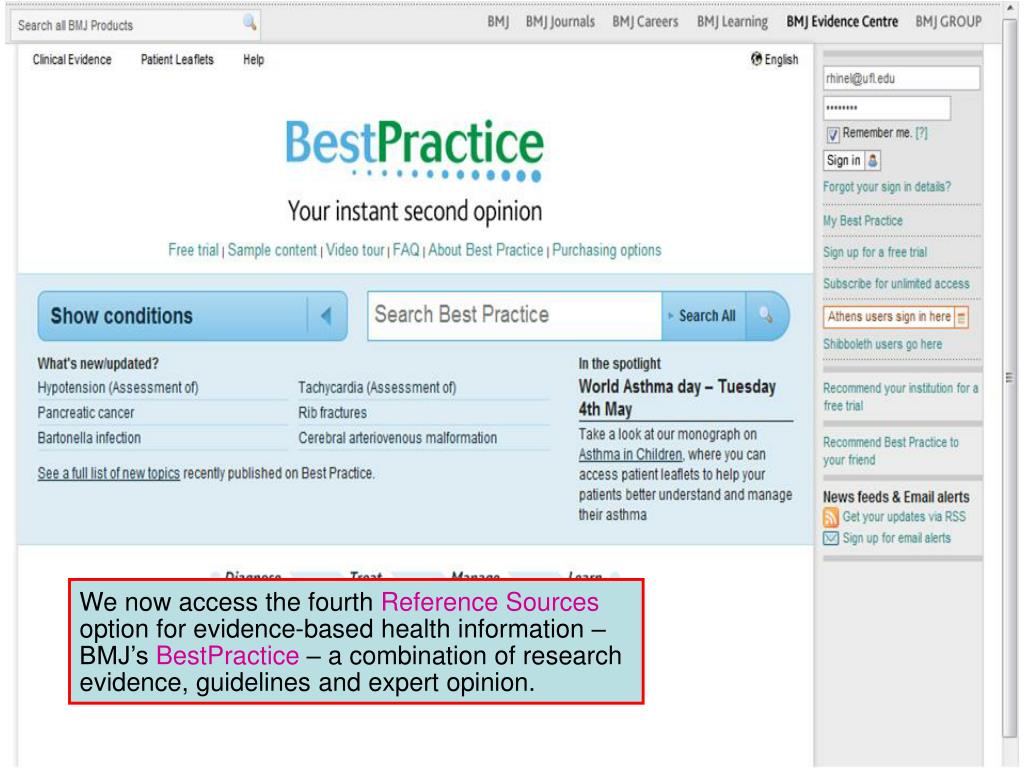The width and height of the screenshot is (1024, 768).
Task: Open Cerebral arteriovenous malformation topic
Action: [397, 438]
